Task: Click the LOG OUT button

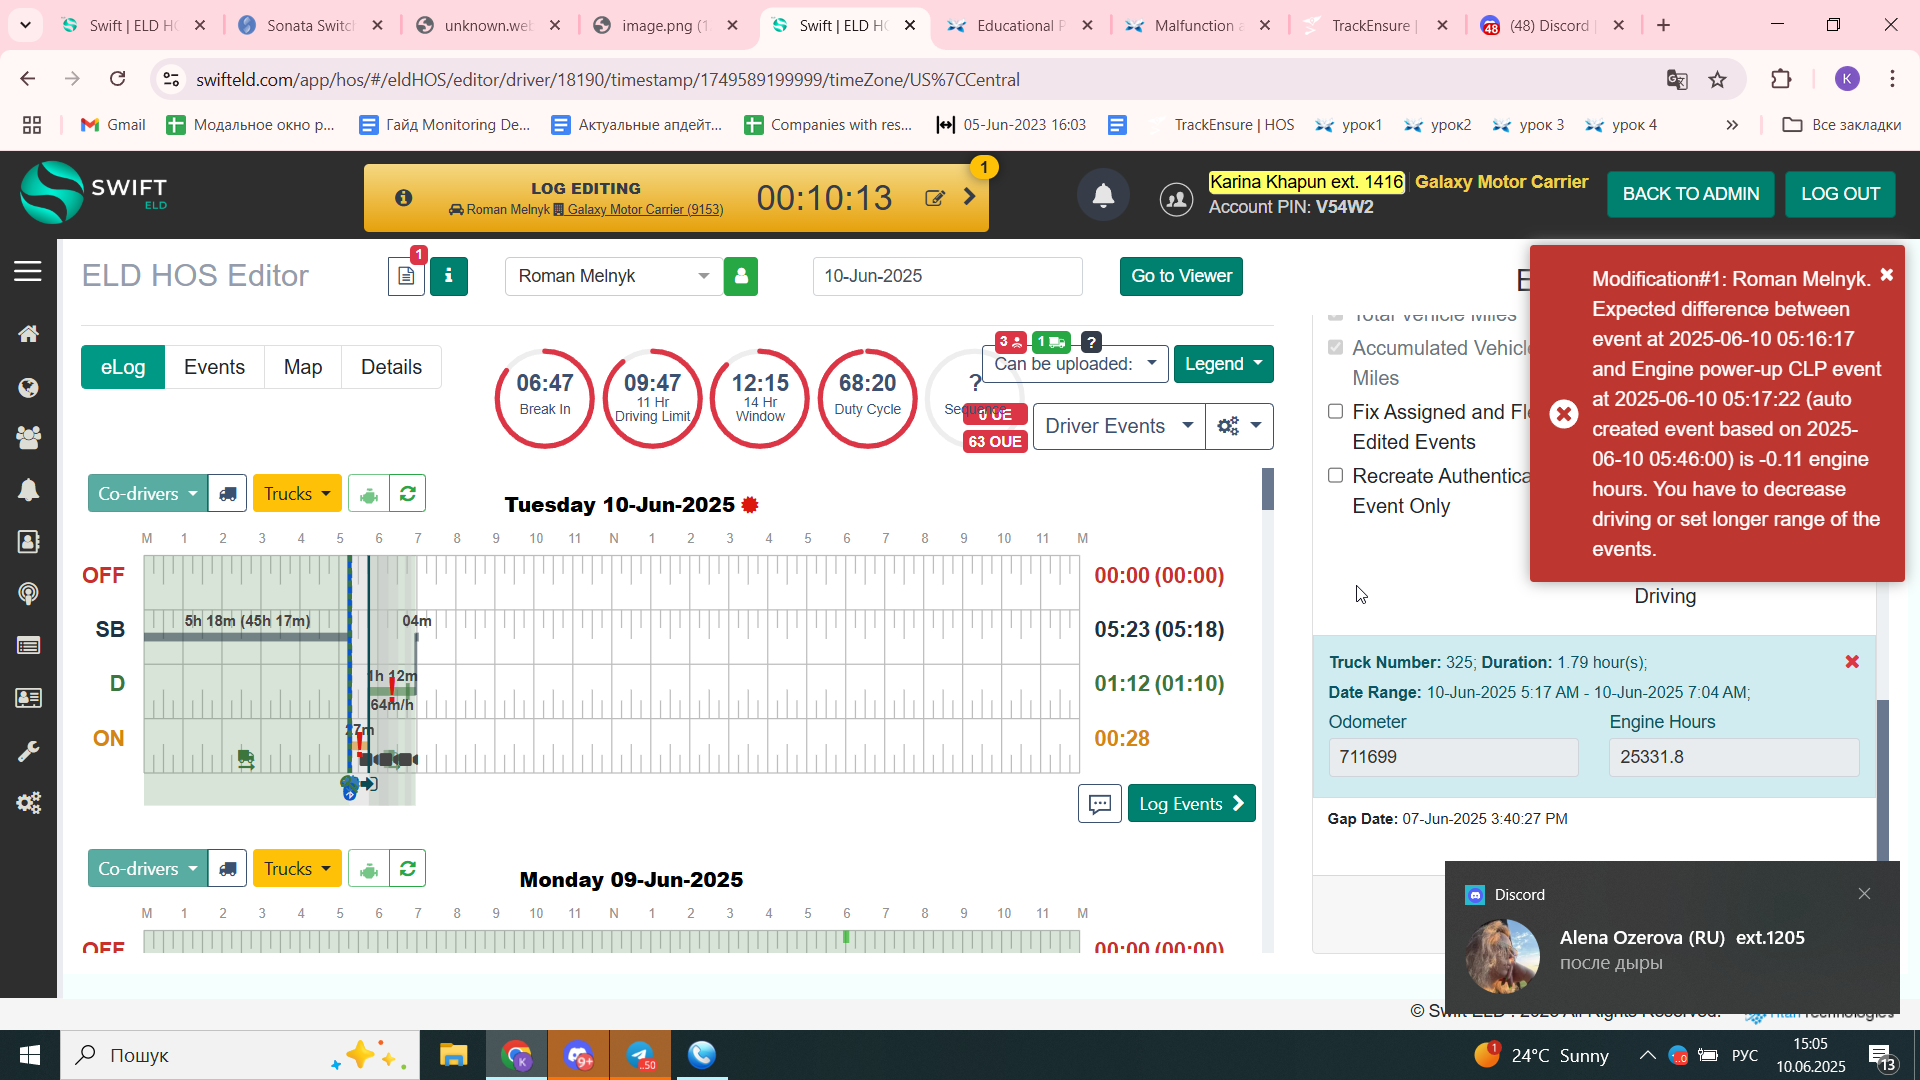Action: pyautogui.click(x=1840, y=194)
